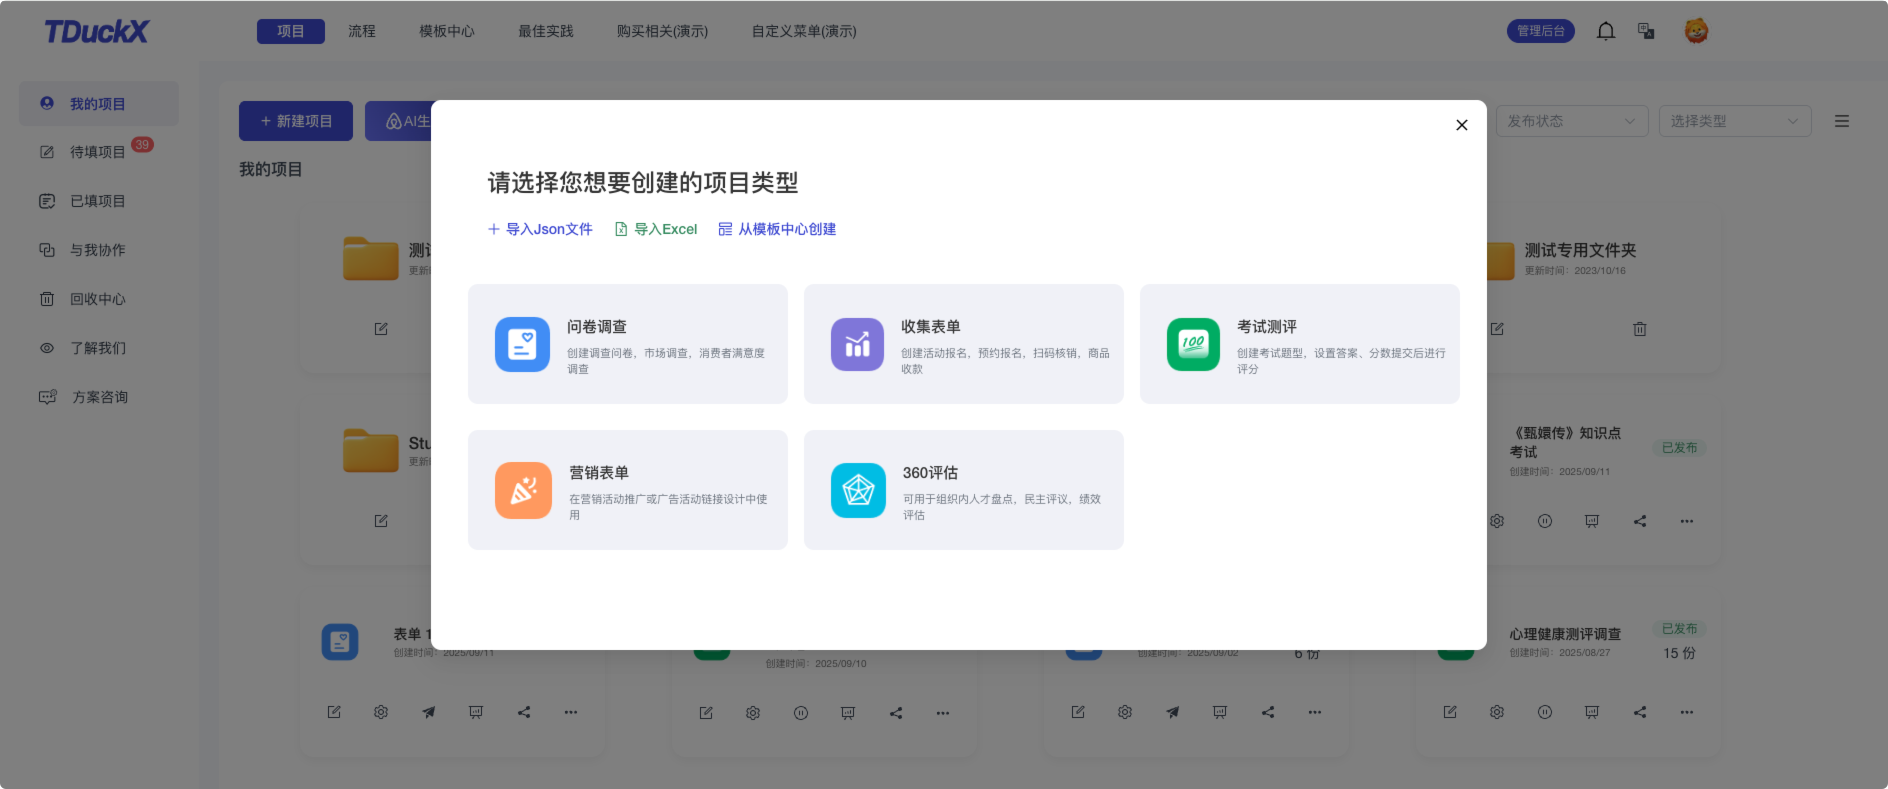Click the orange 营销表单 party icon
This screenshot has height=789, width=1888.
(523, 490)
